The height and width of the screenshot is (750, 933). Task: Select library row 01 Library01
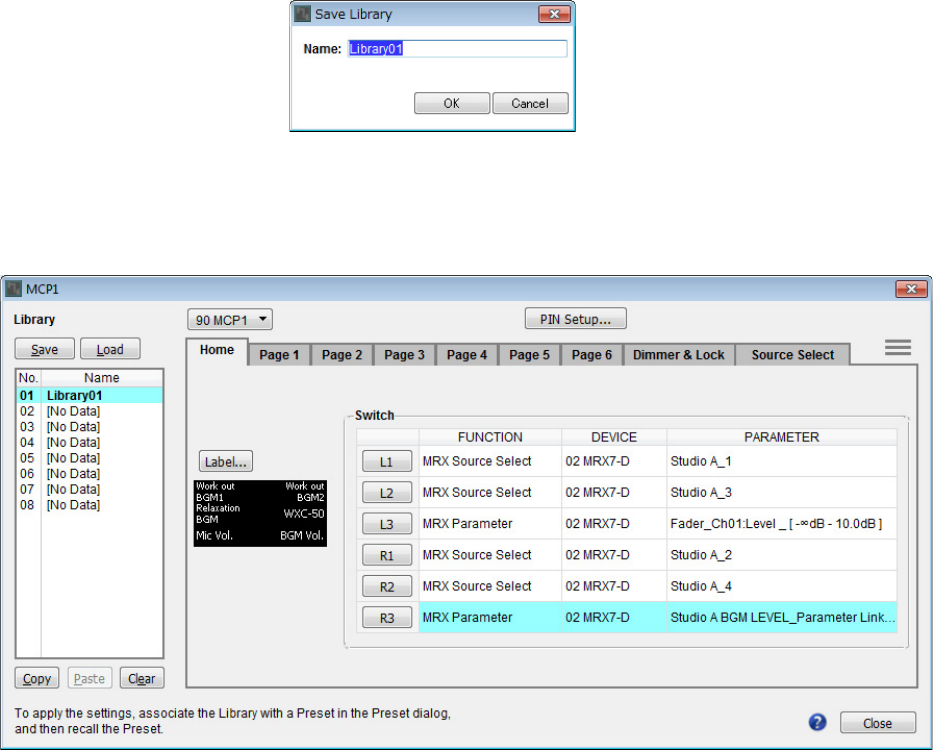tap(90, 395)
